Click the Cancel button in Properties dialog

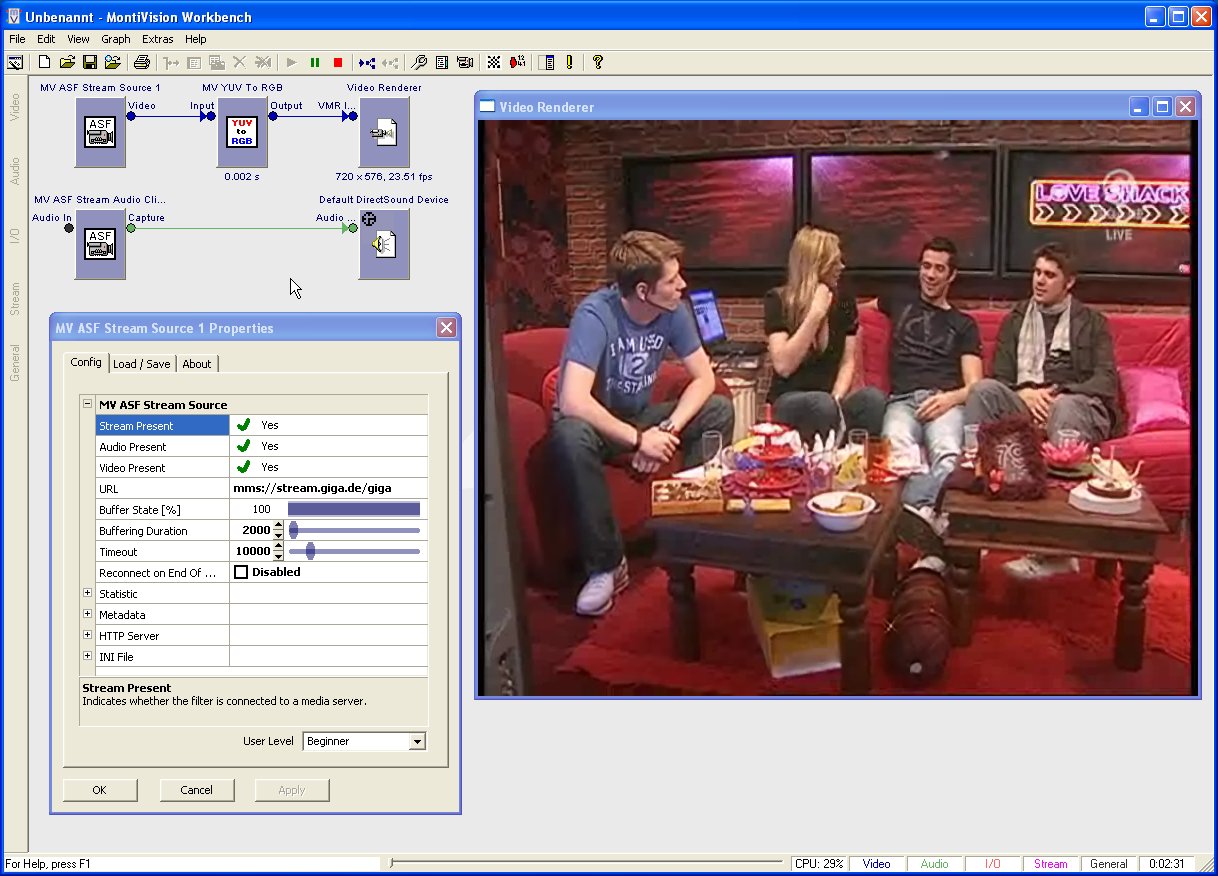[197, 790]
